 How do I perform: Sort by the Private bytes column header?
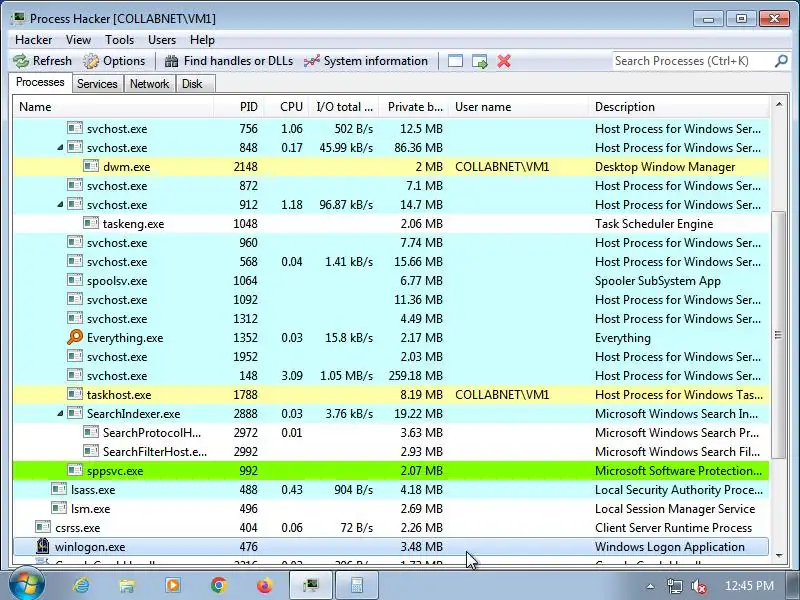[x=414, y=107]
